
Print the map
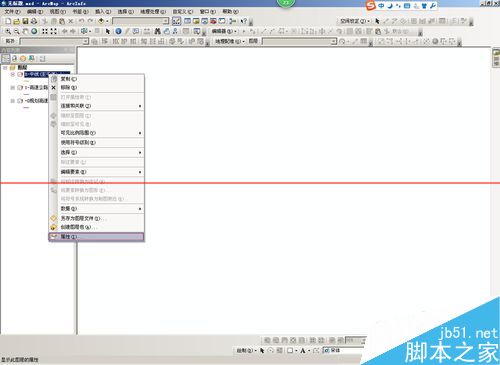click(x=34, y=21)
